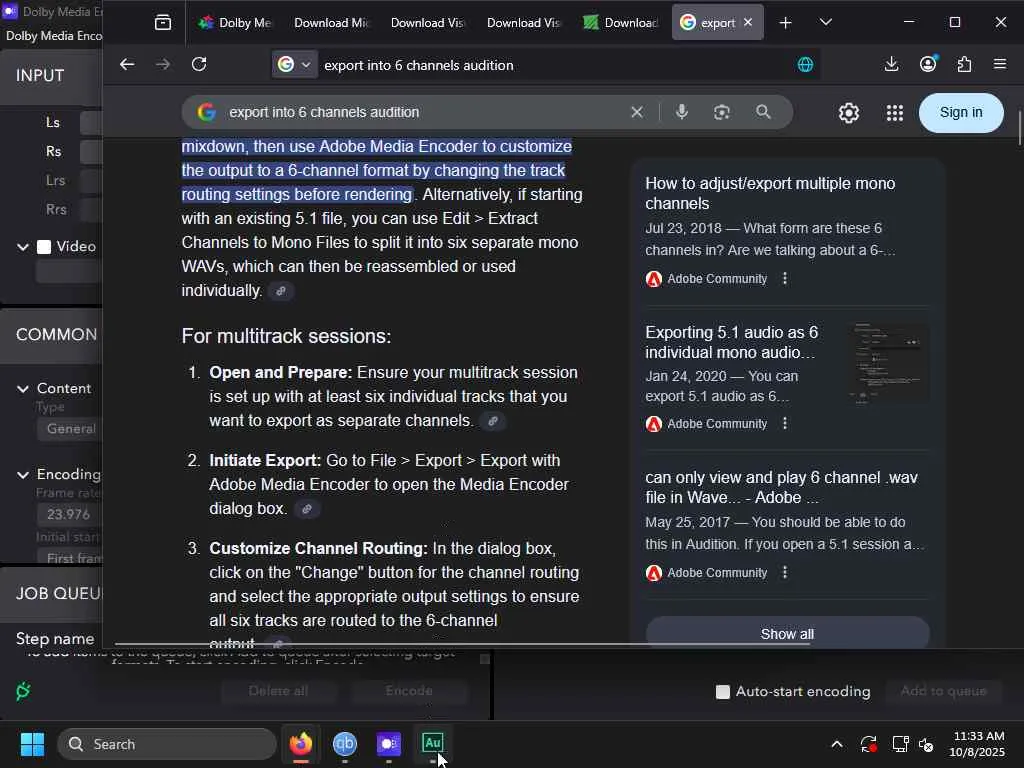Open 'How to adjust/export multiple mono channels' link
Screen dimensions: 1024x768
click(x=770, y=193)
